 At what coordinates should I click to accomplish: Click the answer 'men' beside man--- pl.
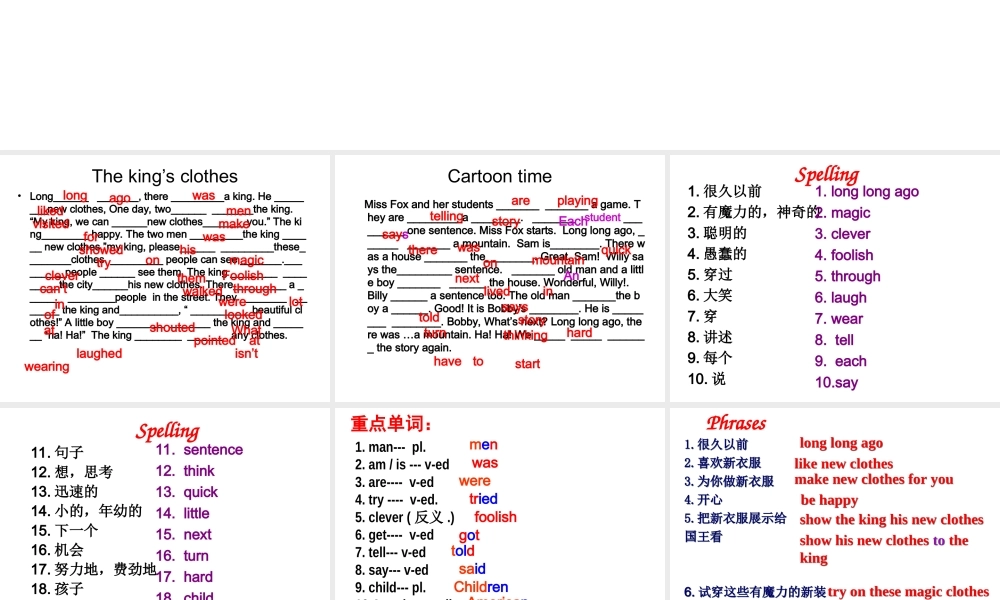click(x=483, y=444)
